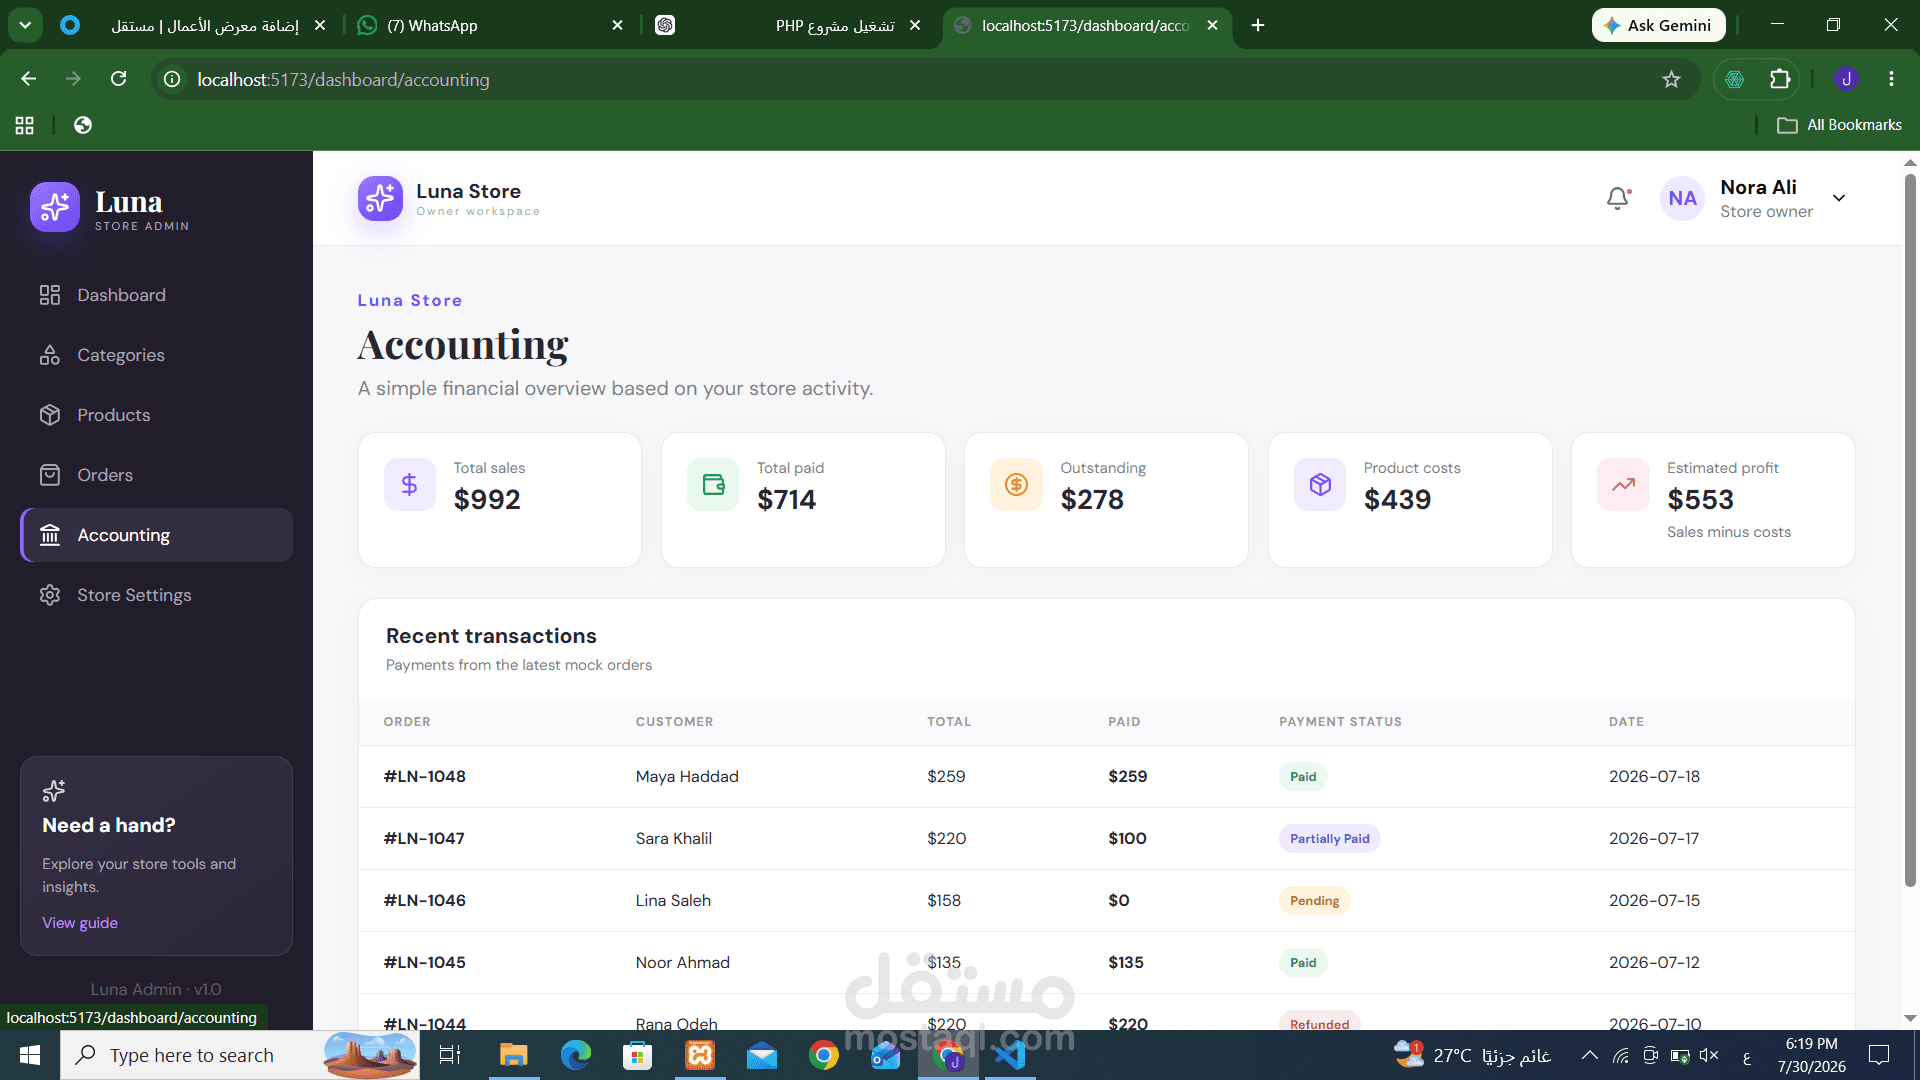Click the page vertical scrollbar
The width and height of the screenshot is (1920, 1080).
pos(1910,530)
